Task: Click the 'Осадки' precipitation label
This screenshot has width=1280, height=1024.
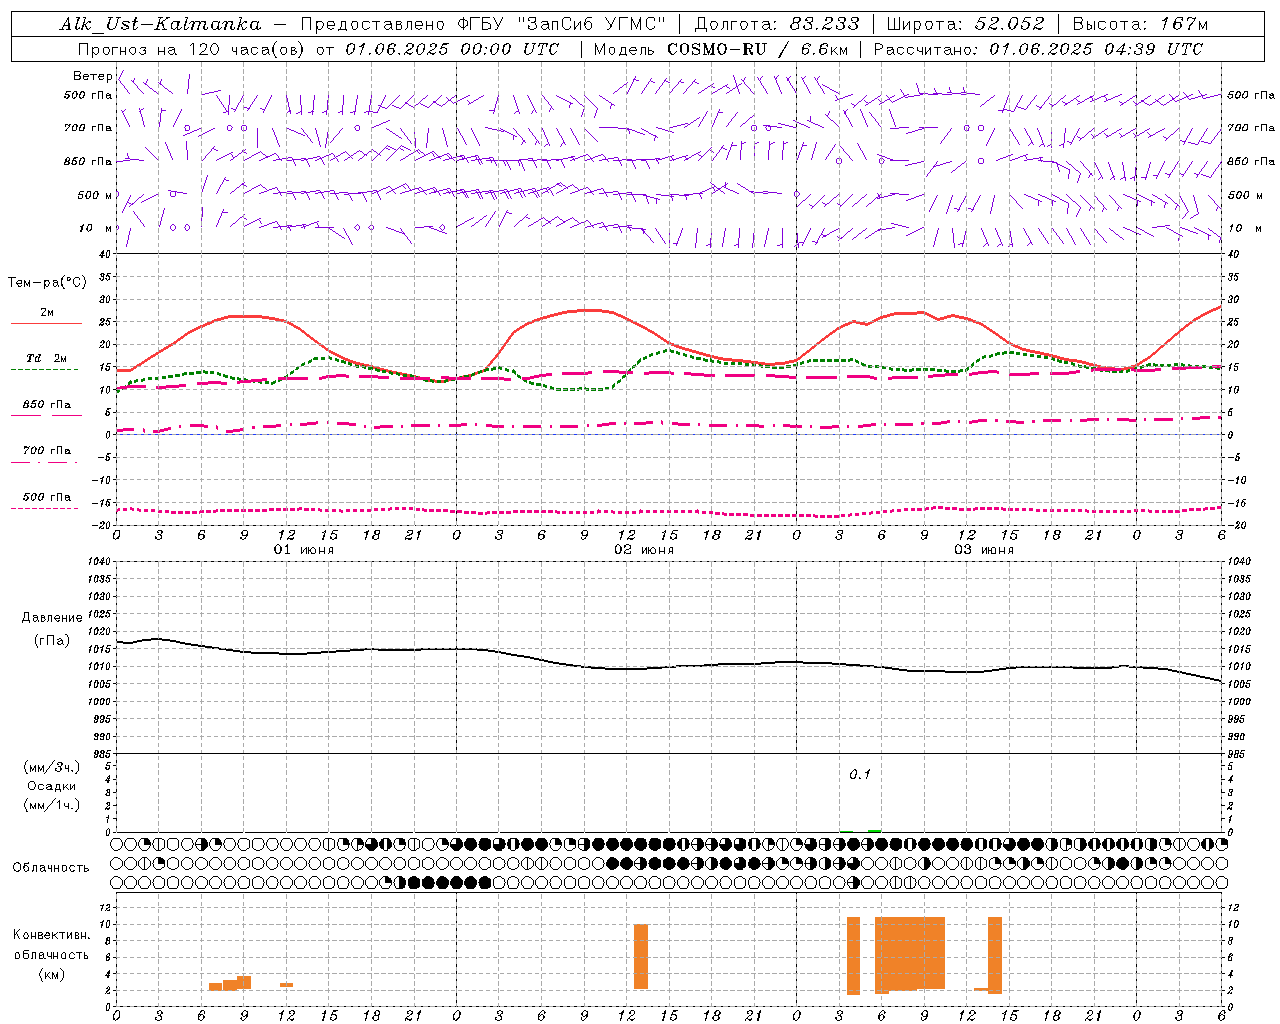Action: [x=51, y=786]
